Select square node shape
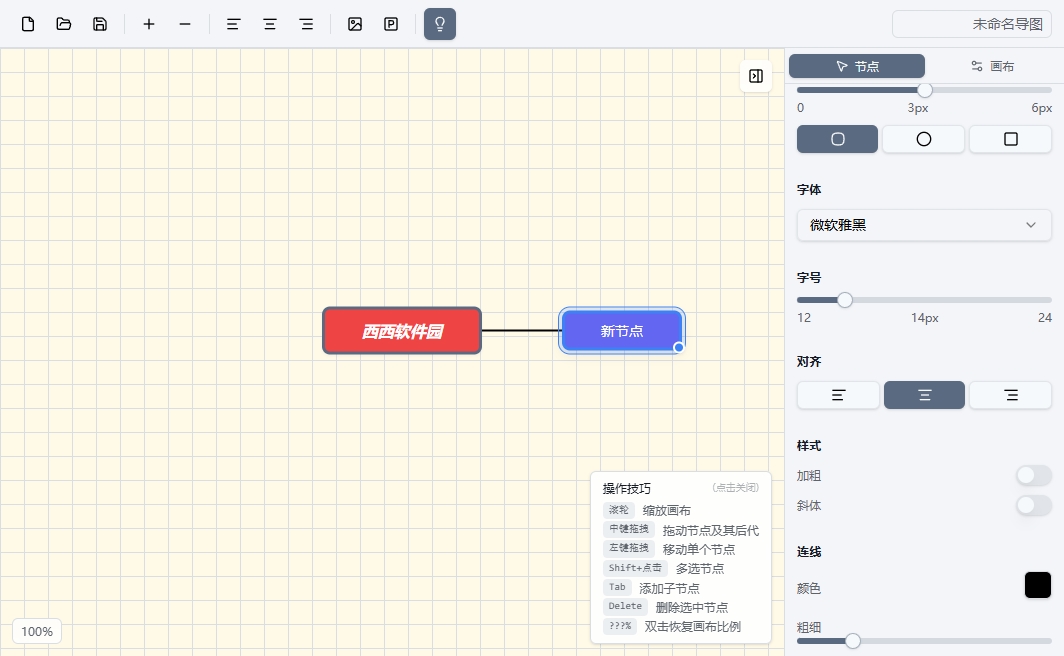The image size is (1064, 656). pyautogui.click(x=1010, y=139)
